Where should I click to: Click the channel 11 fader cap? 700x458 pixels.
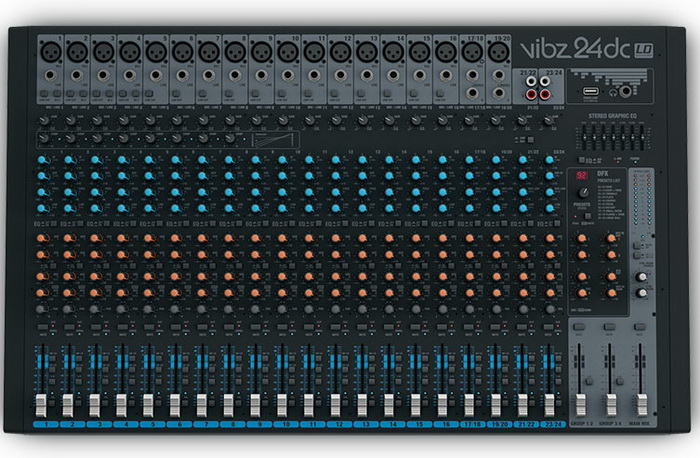point(308,405)
